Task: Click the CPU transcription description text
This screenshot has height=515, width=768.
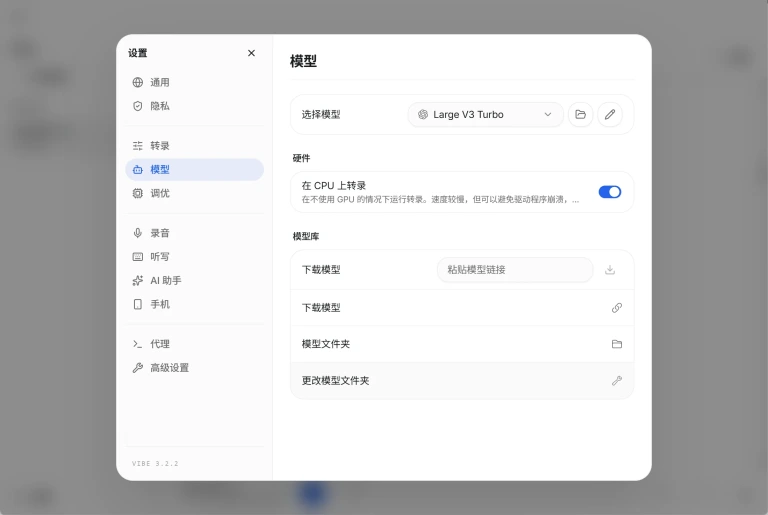Action: pyautogui.click(x=440, y=199)
